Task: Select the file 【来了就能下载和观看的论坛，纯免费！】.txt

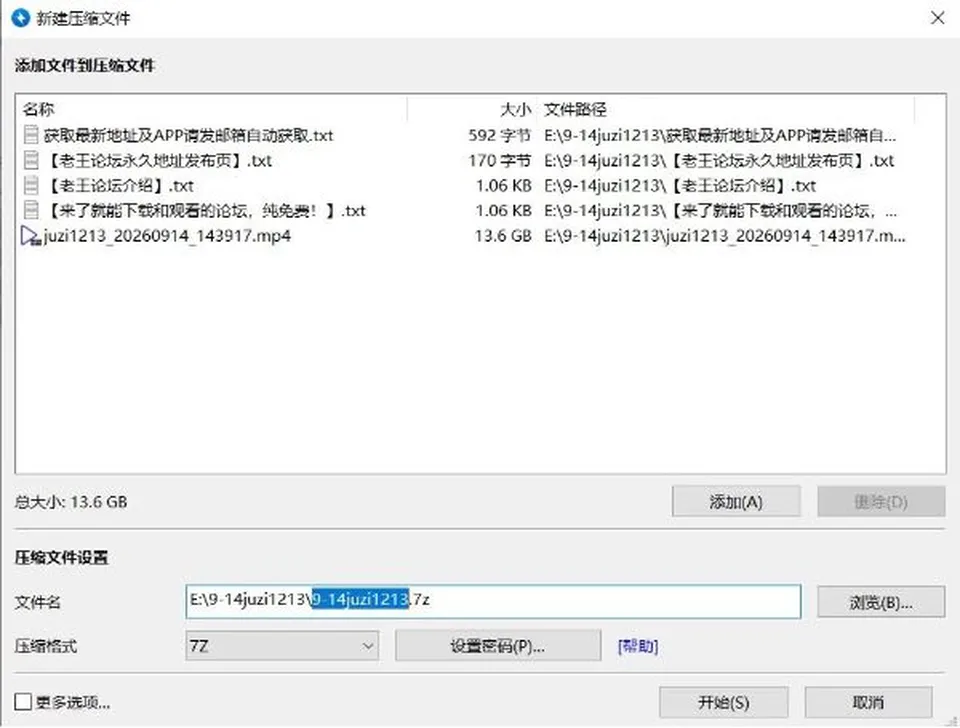Action: coord(204,211)
